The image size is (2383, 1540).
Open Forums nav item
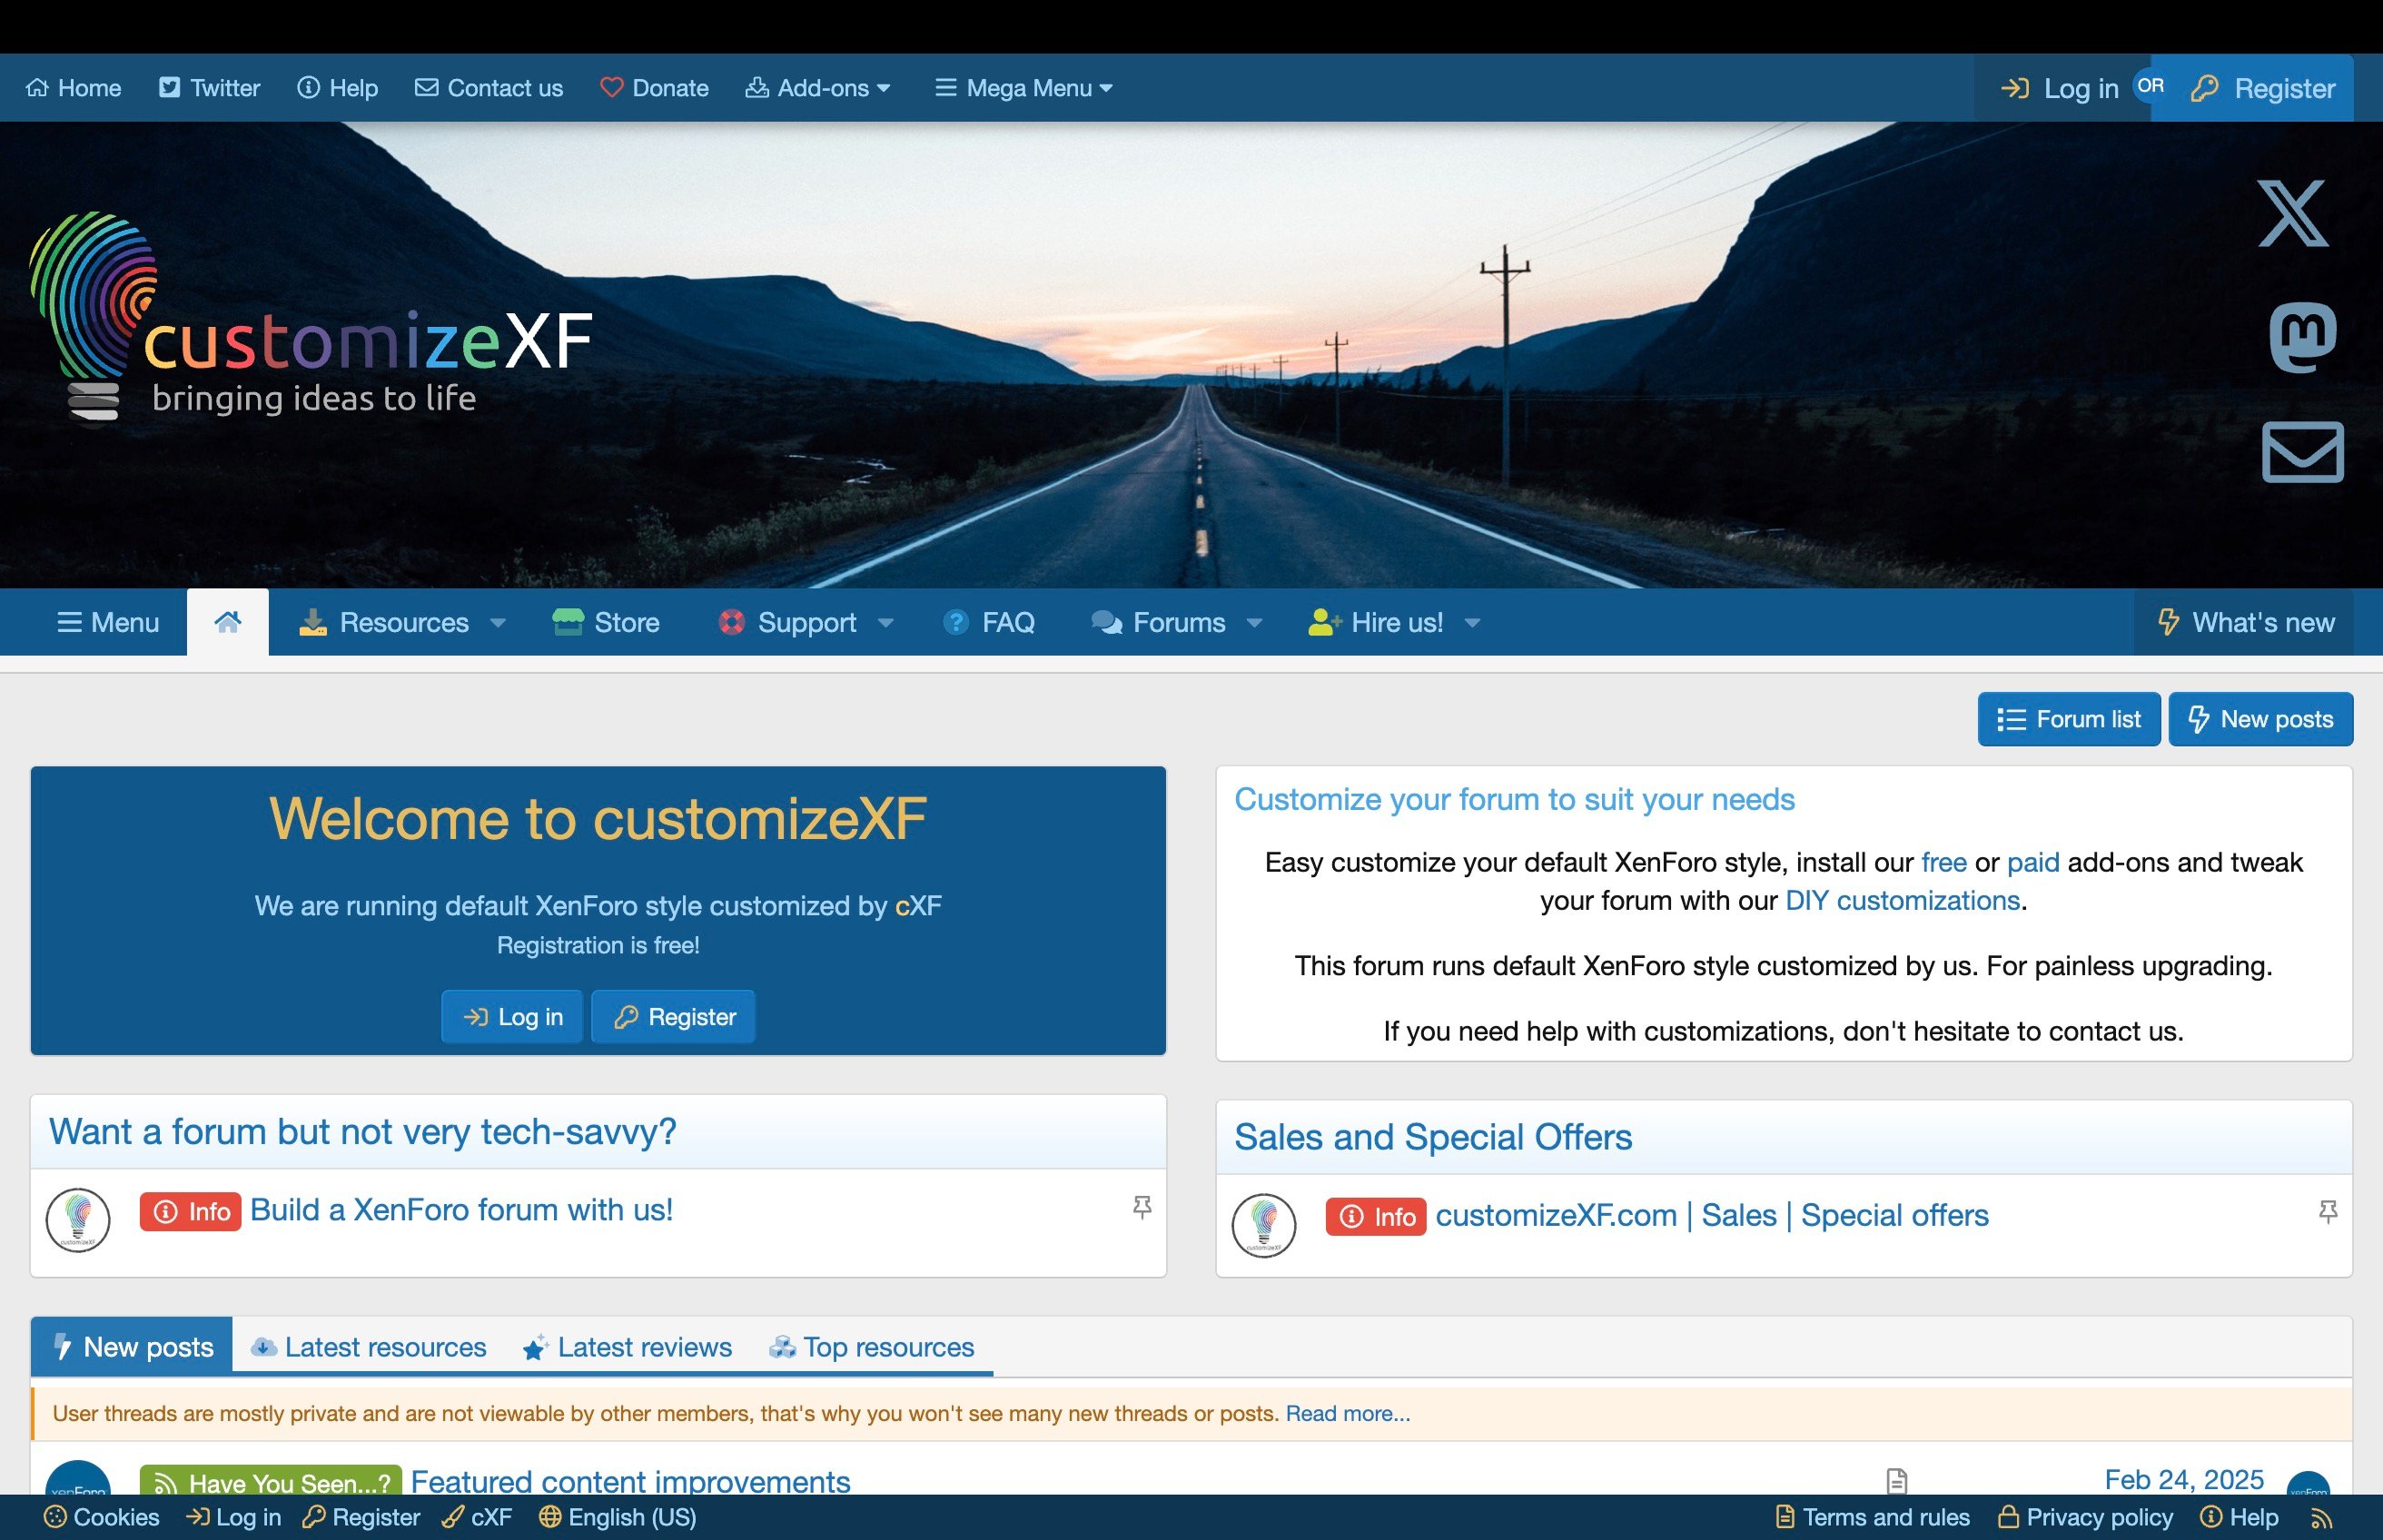point(1158,622)
